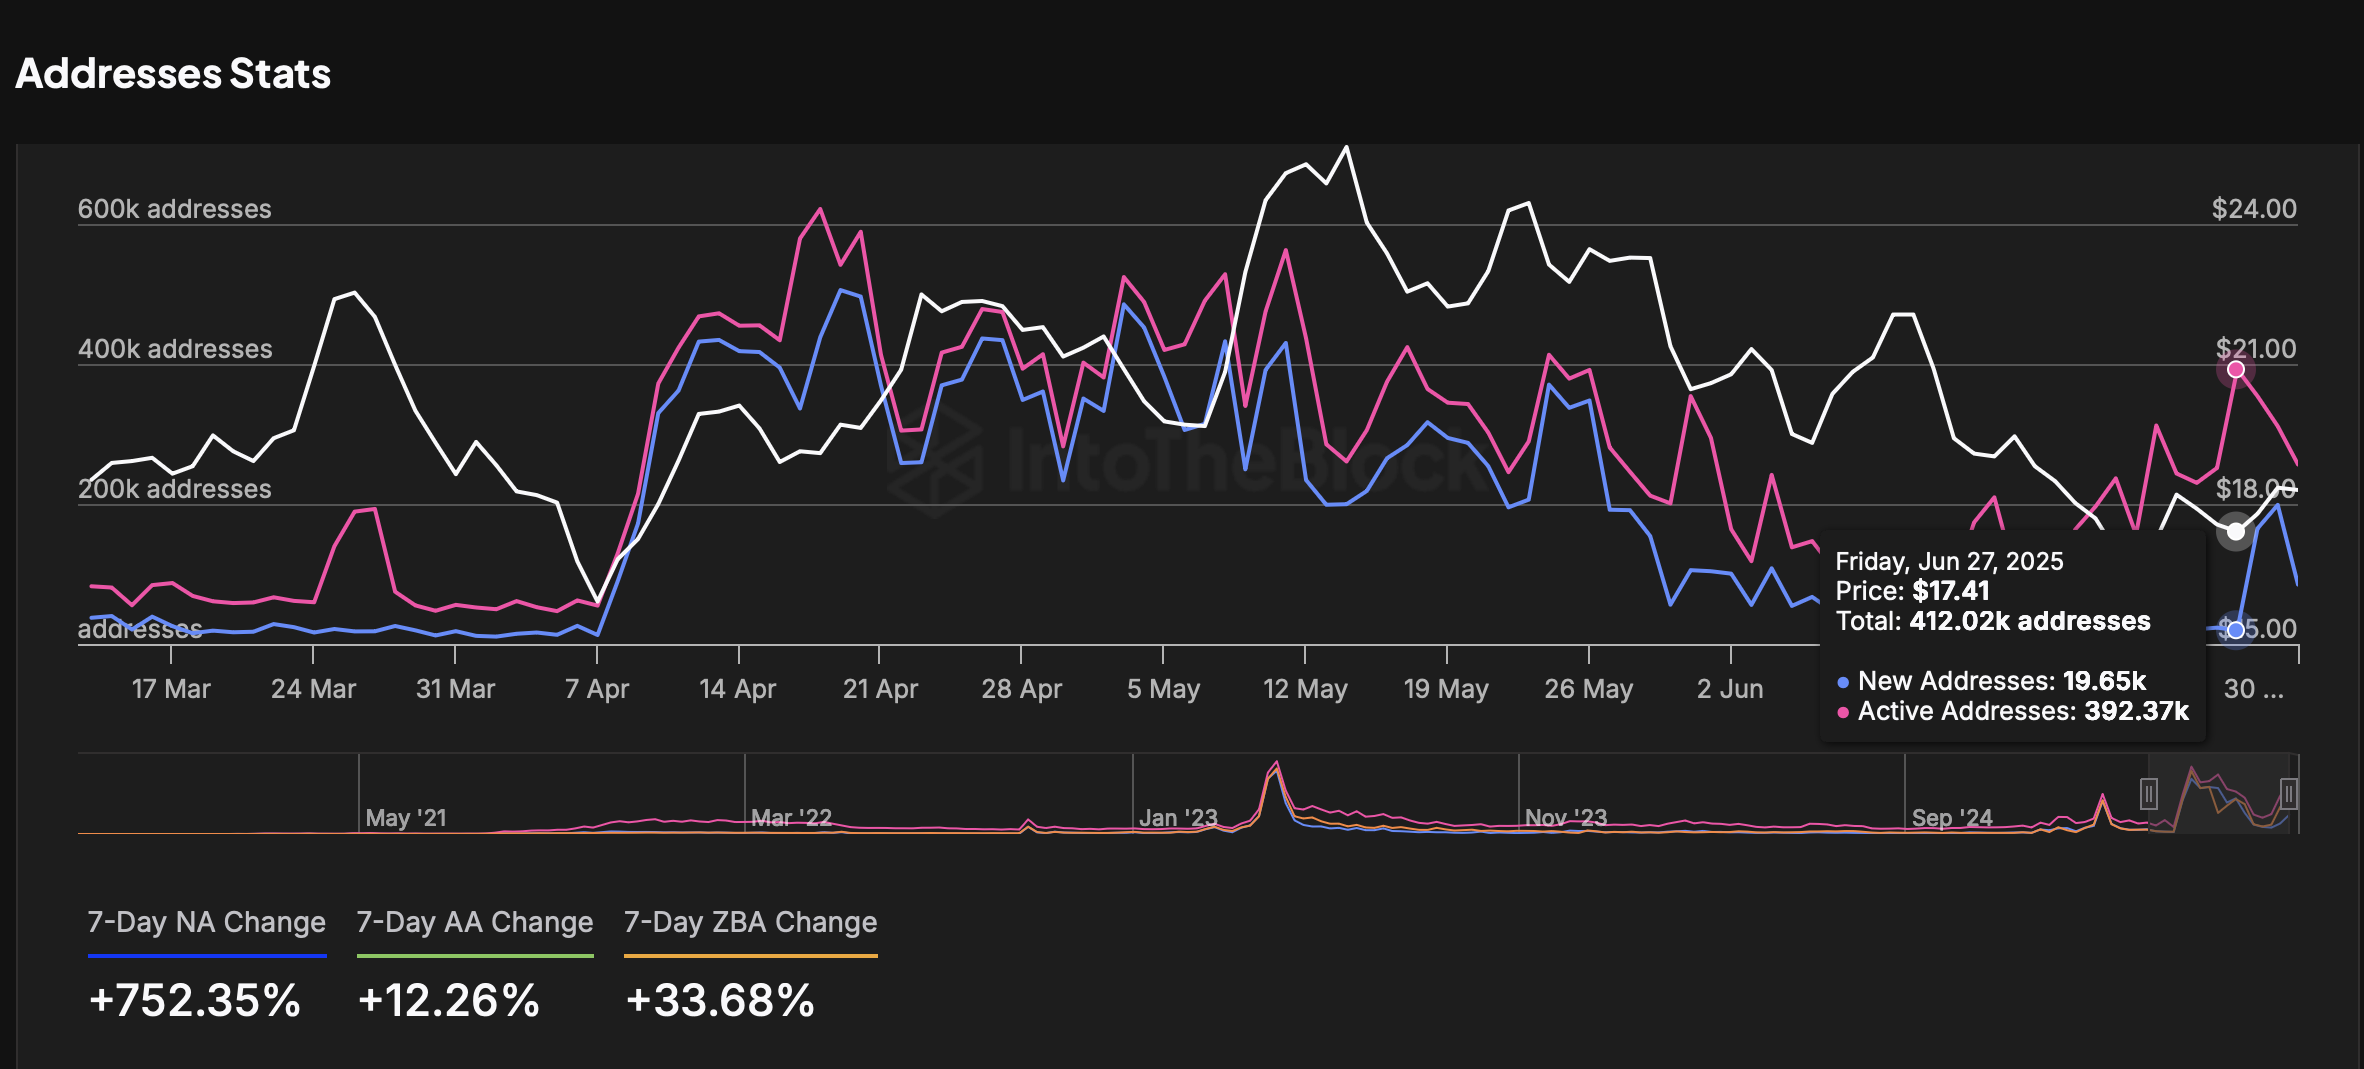Screen dimensions: 2364x1069
Task: Click the 17 Mar axis label
Action: [x=171, y=689]
